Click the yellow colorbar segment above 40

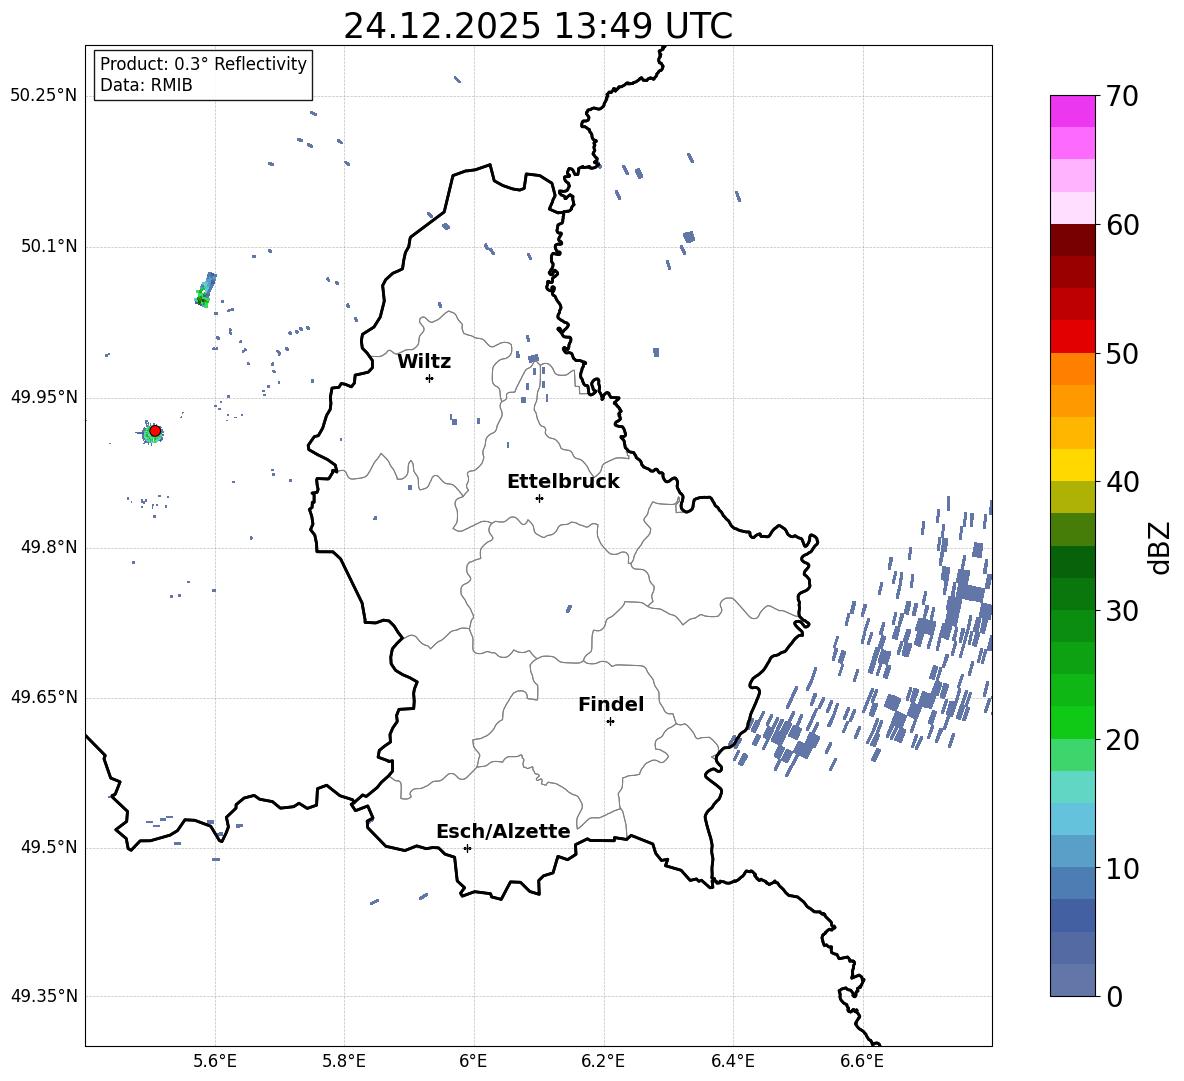[x=1073, y=465]
